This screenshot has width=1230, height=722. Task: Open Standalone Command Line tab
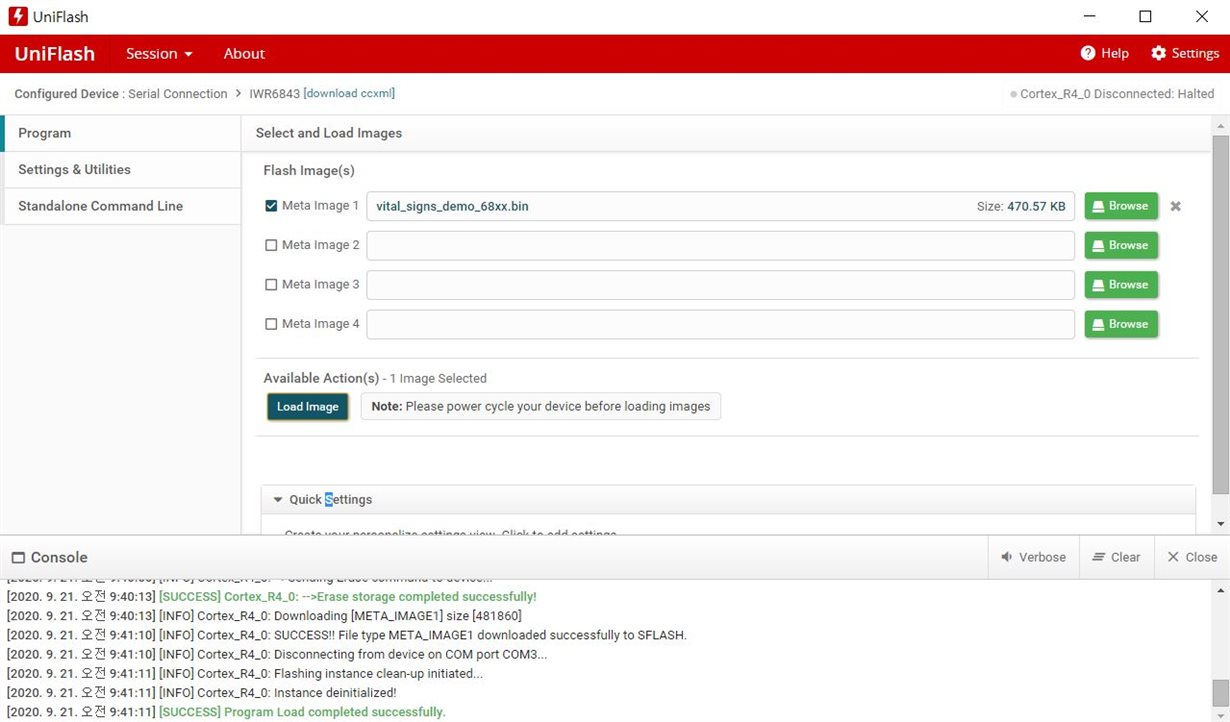point(121,206)
